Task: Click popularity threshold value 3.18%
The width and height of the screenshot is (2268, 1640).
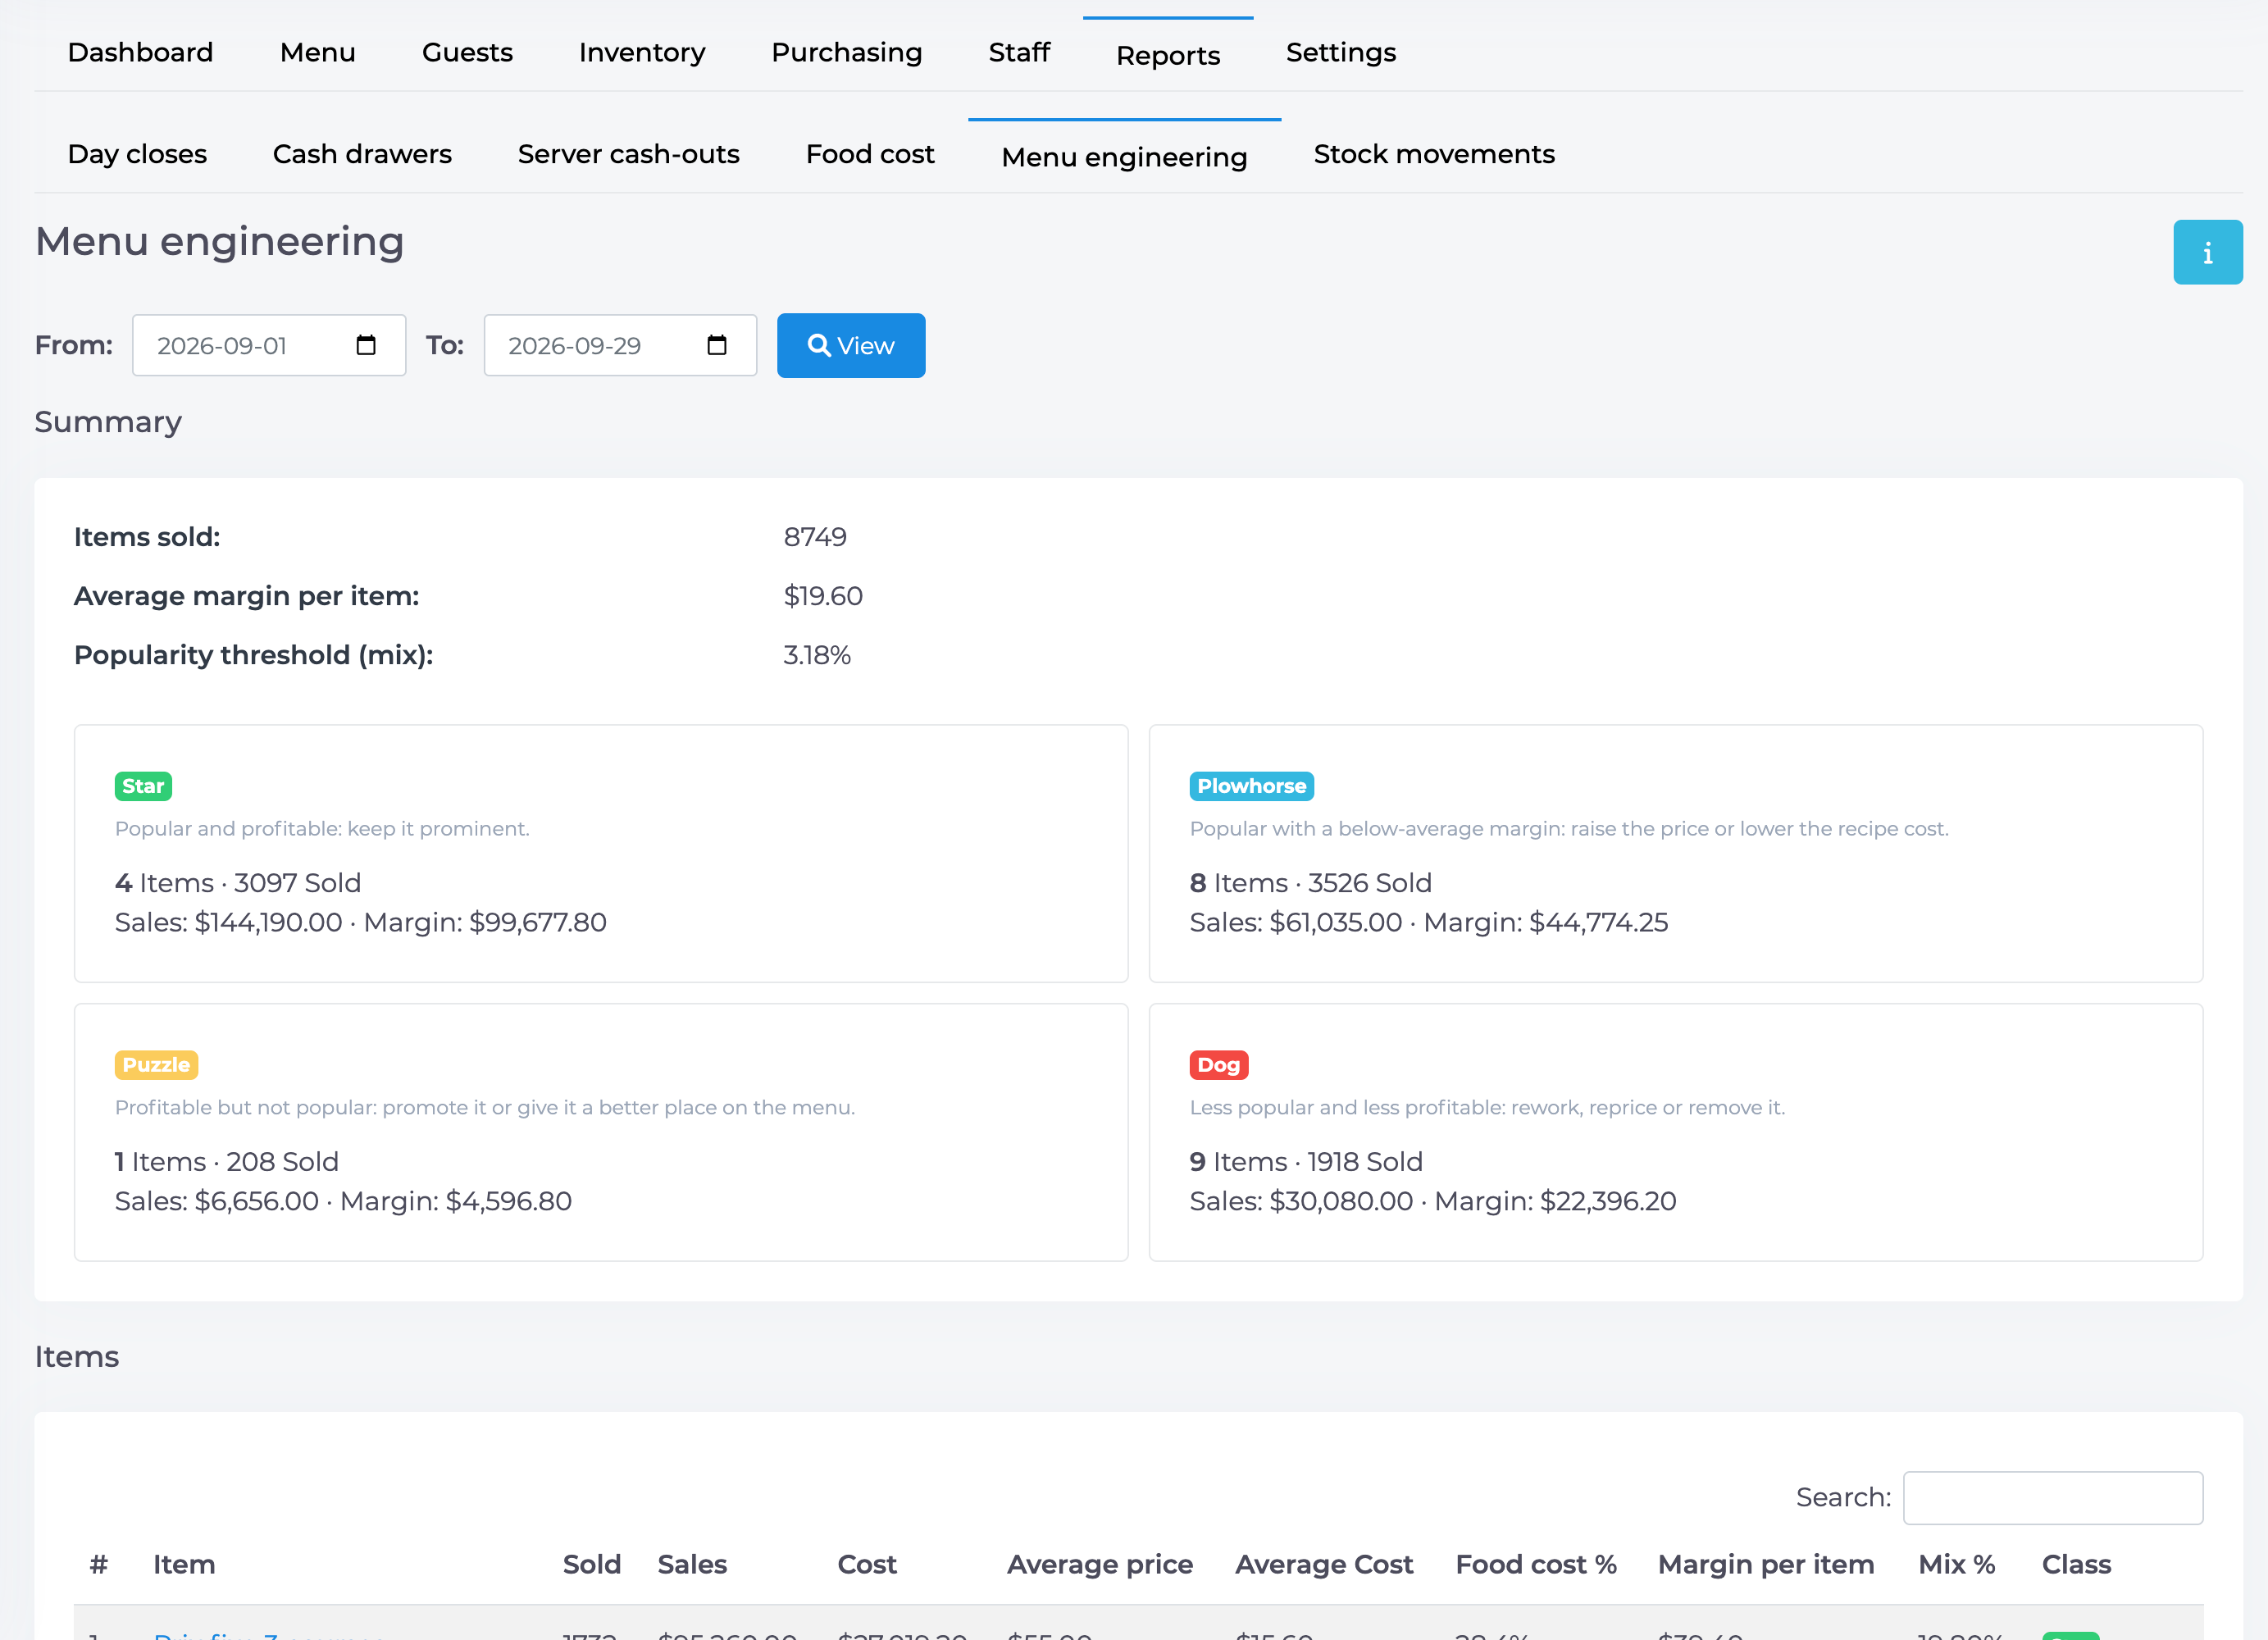Action: [817, 655]
